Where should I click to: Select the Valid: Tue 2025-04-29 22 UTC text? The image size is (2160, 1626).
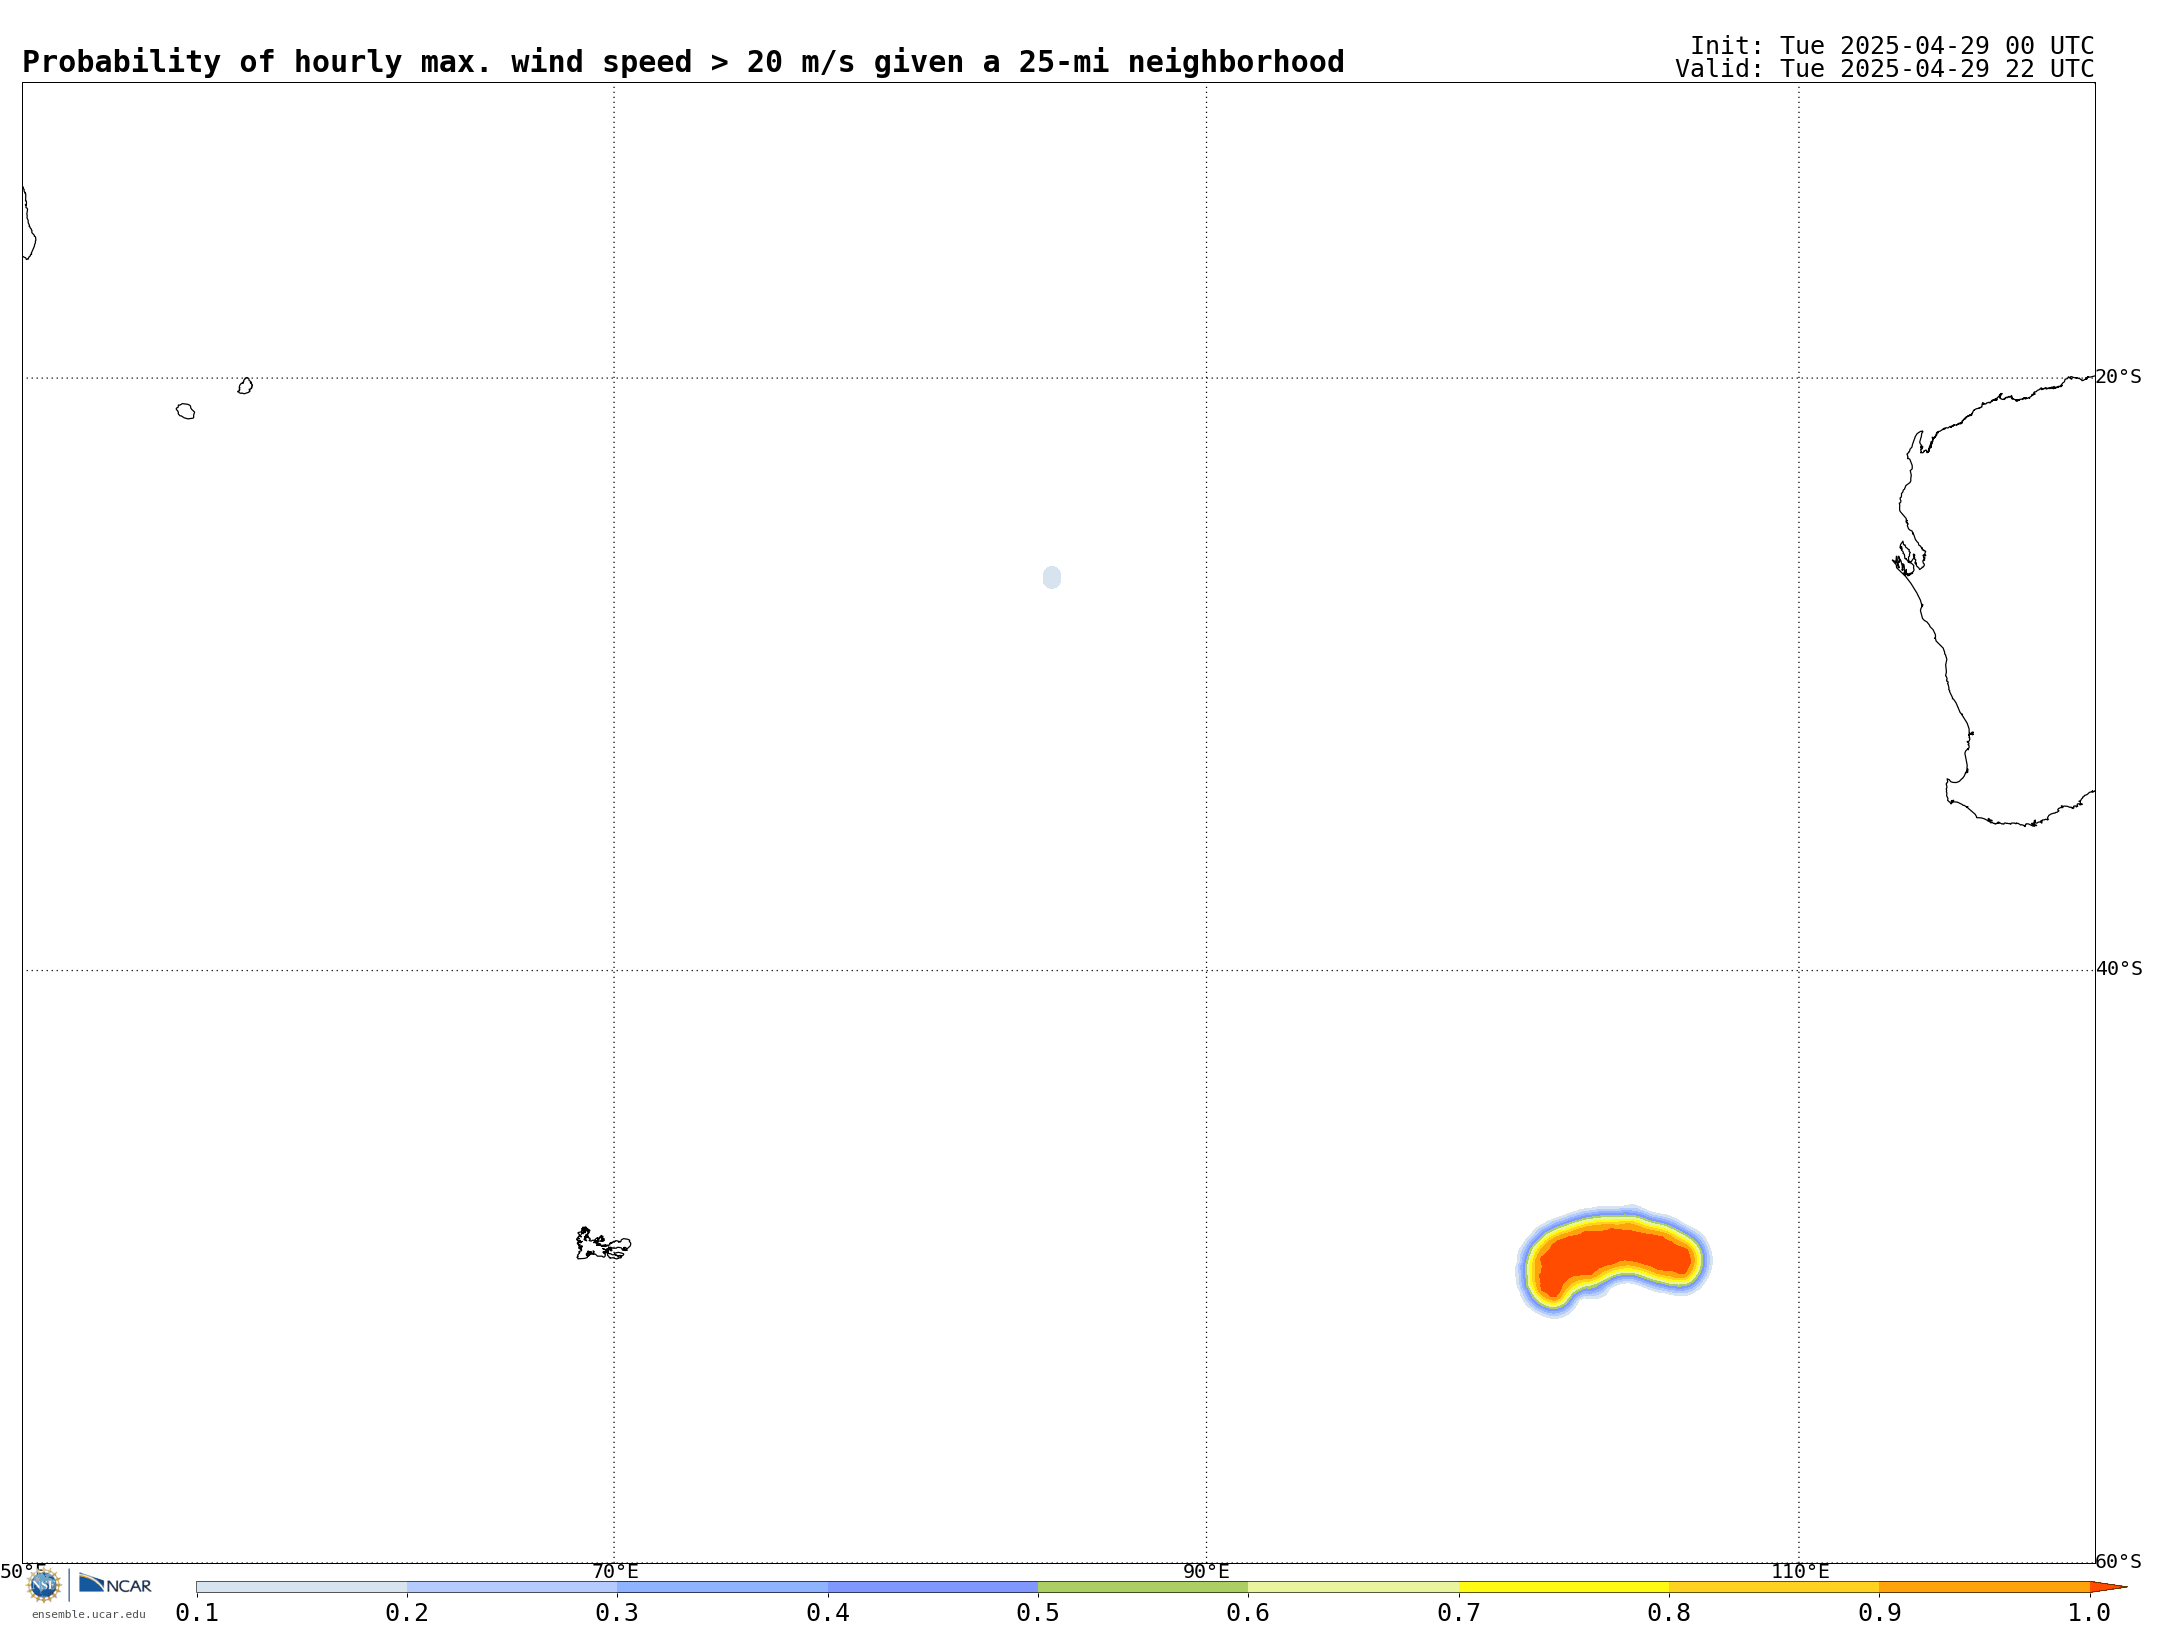pyautogui.click(x=1885, y=69)
